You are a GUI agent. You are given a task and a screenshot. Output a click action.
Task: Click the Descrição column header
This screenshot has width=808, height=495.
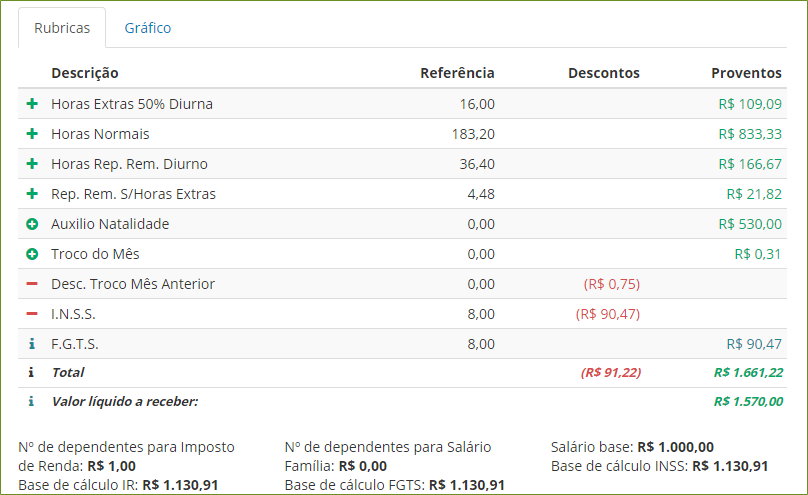point(85,73)
